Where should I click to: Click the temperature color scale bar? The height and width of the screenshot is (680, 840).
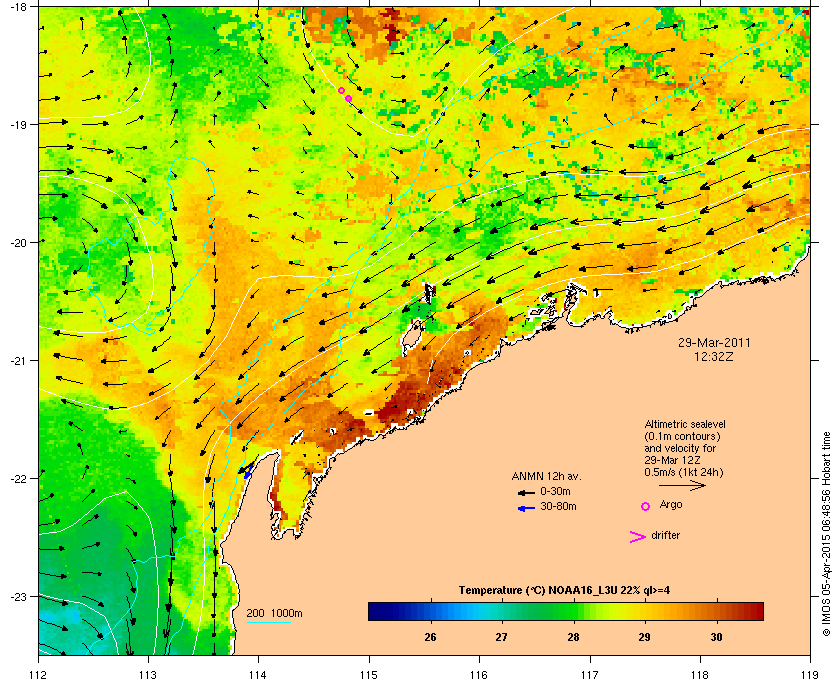(x=566, y=611)
